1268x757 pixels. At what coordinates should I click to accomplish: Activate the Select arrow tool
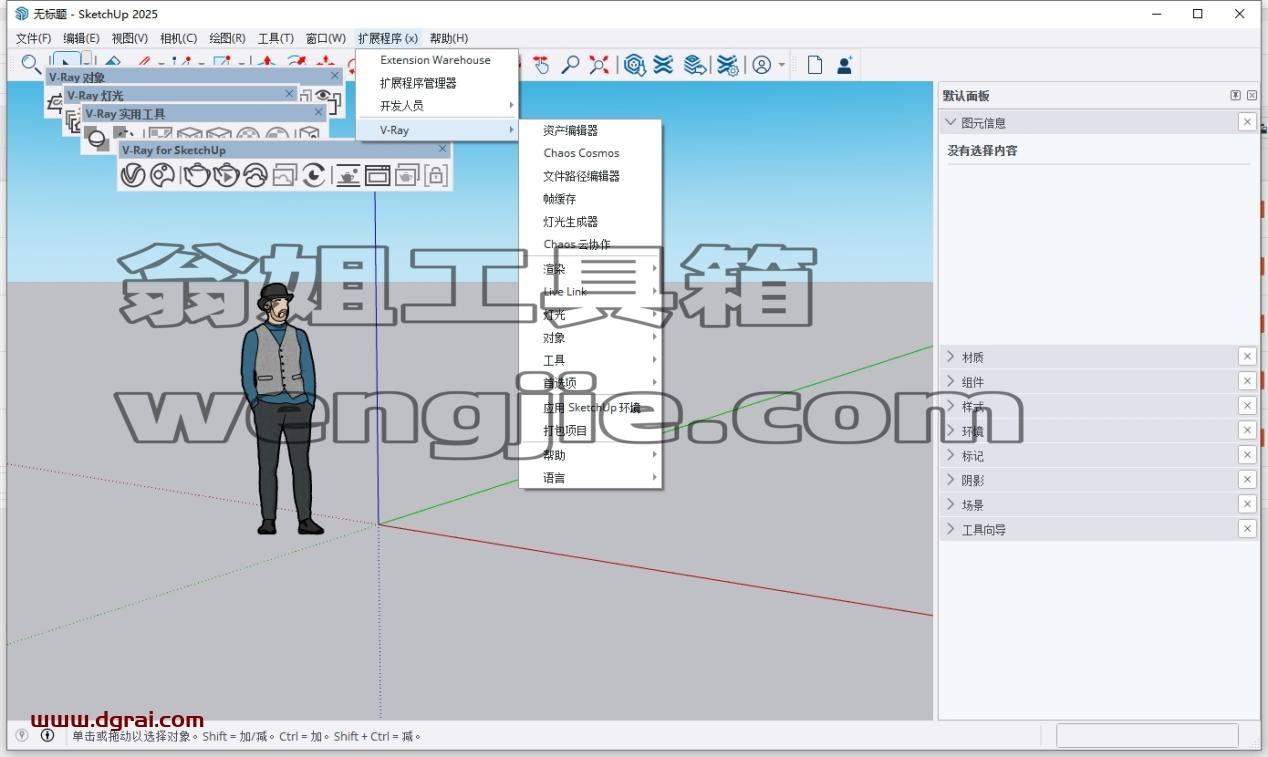[x=66, y=61]
